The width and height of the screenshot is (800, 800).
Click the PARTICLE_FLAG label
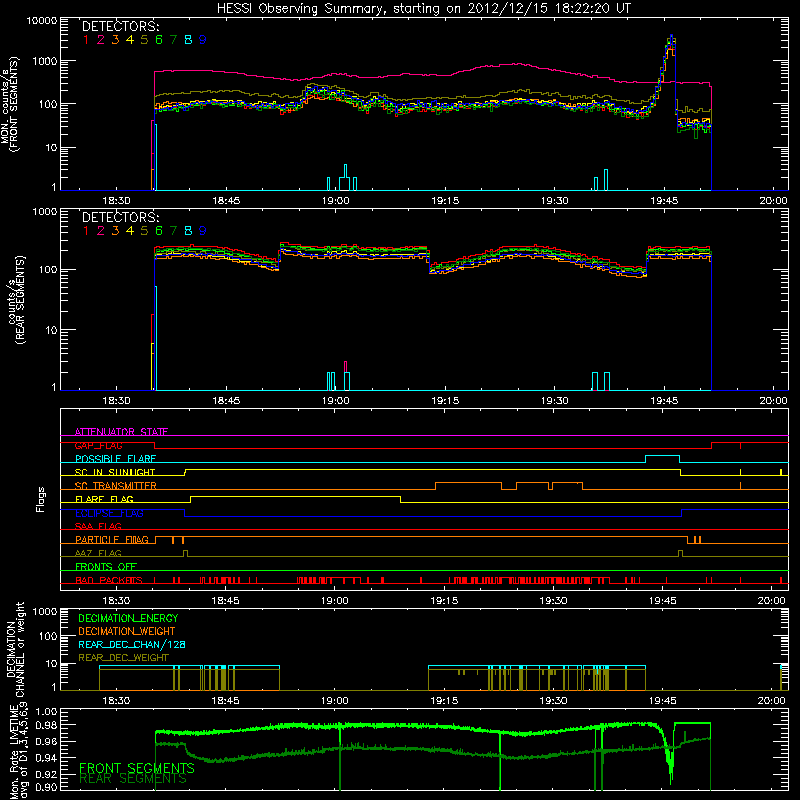(112, 539)
